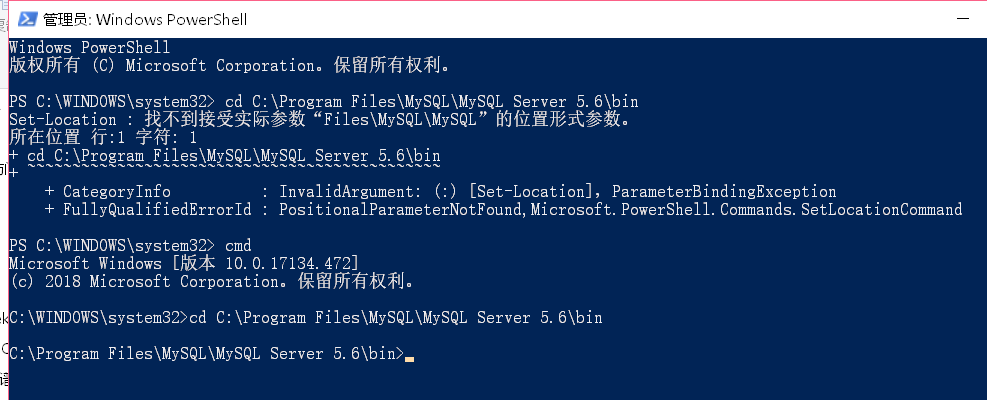Click the 'cmd' command after the PS prompt
The width and height of the screenshot is (987, 400).
pos(238,246)
